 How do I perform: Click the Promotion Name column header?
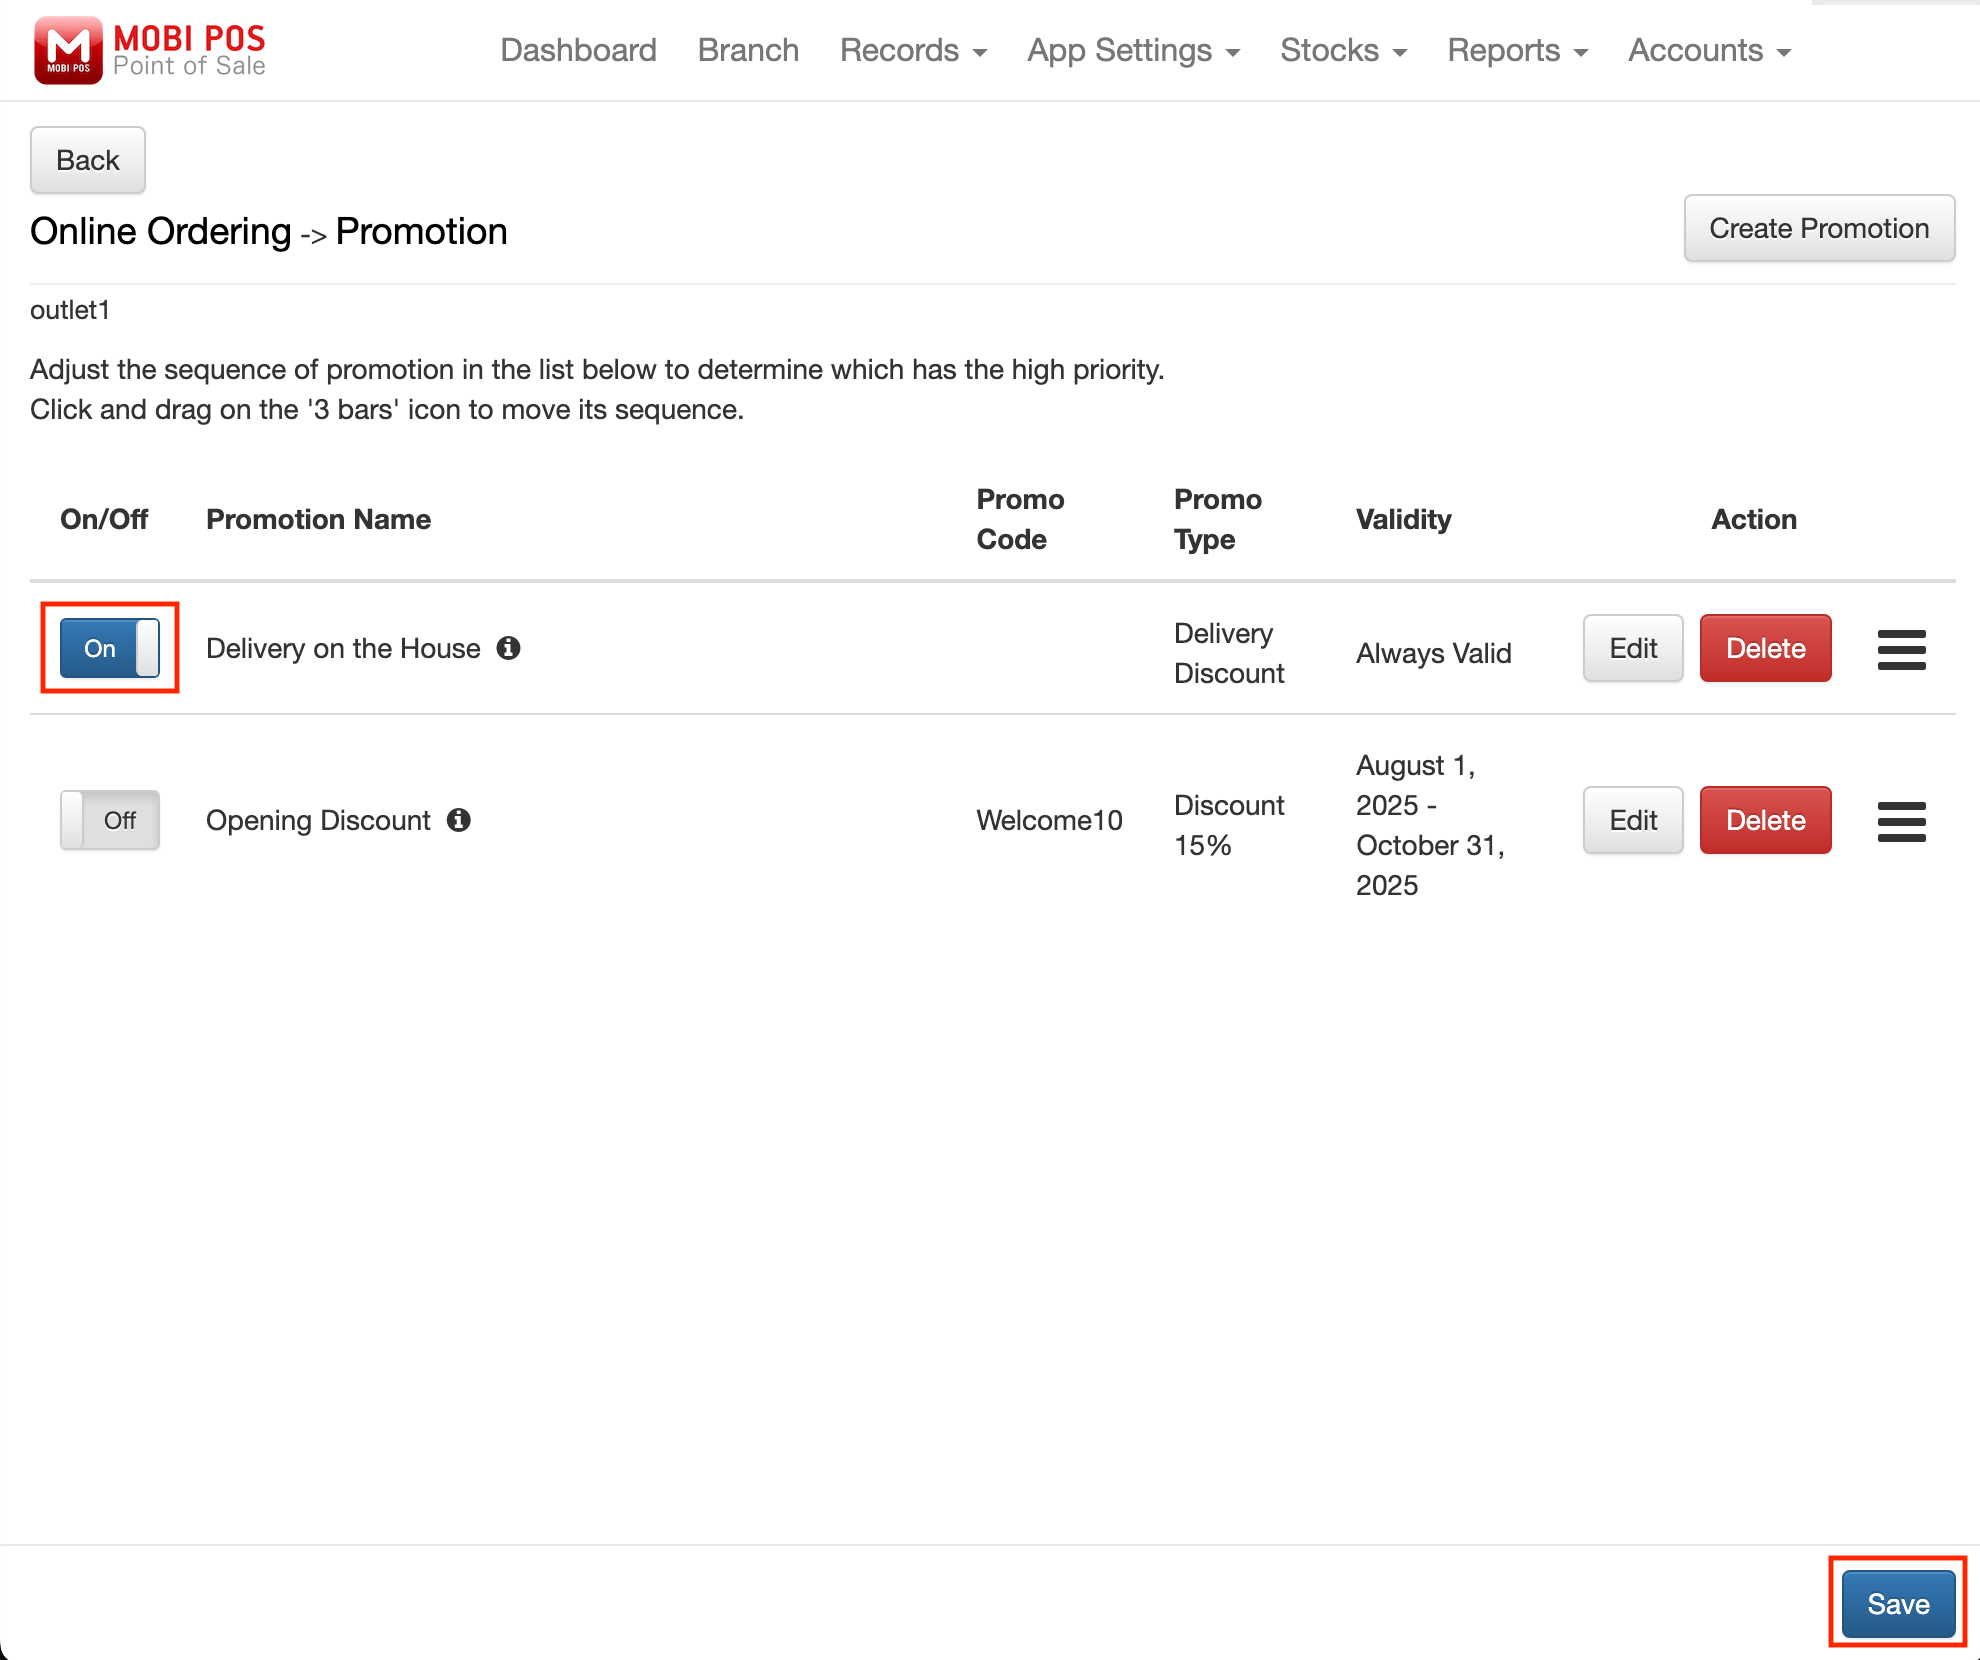[318, 519]
